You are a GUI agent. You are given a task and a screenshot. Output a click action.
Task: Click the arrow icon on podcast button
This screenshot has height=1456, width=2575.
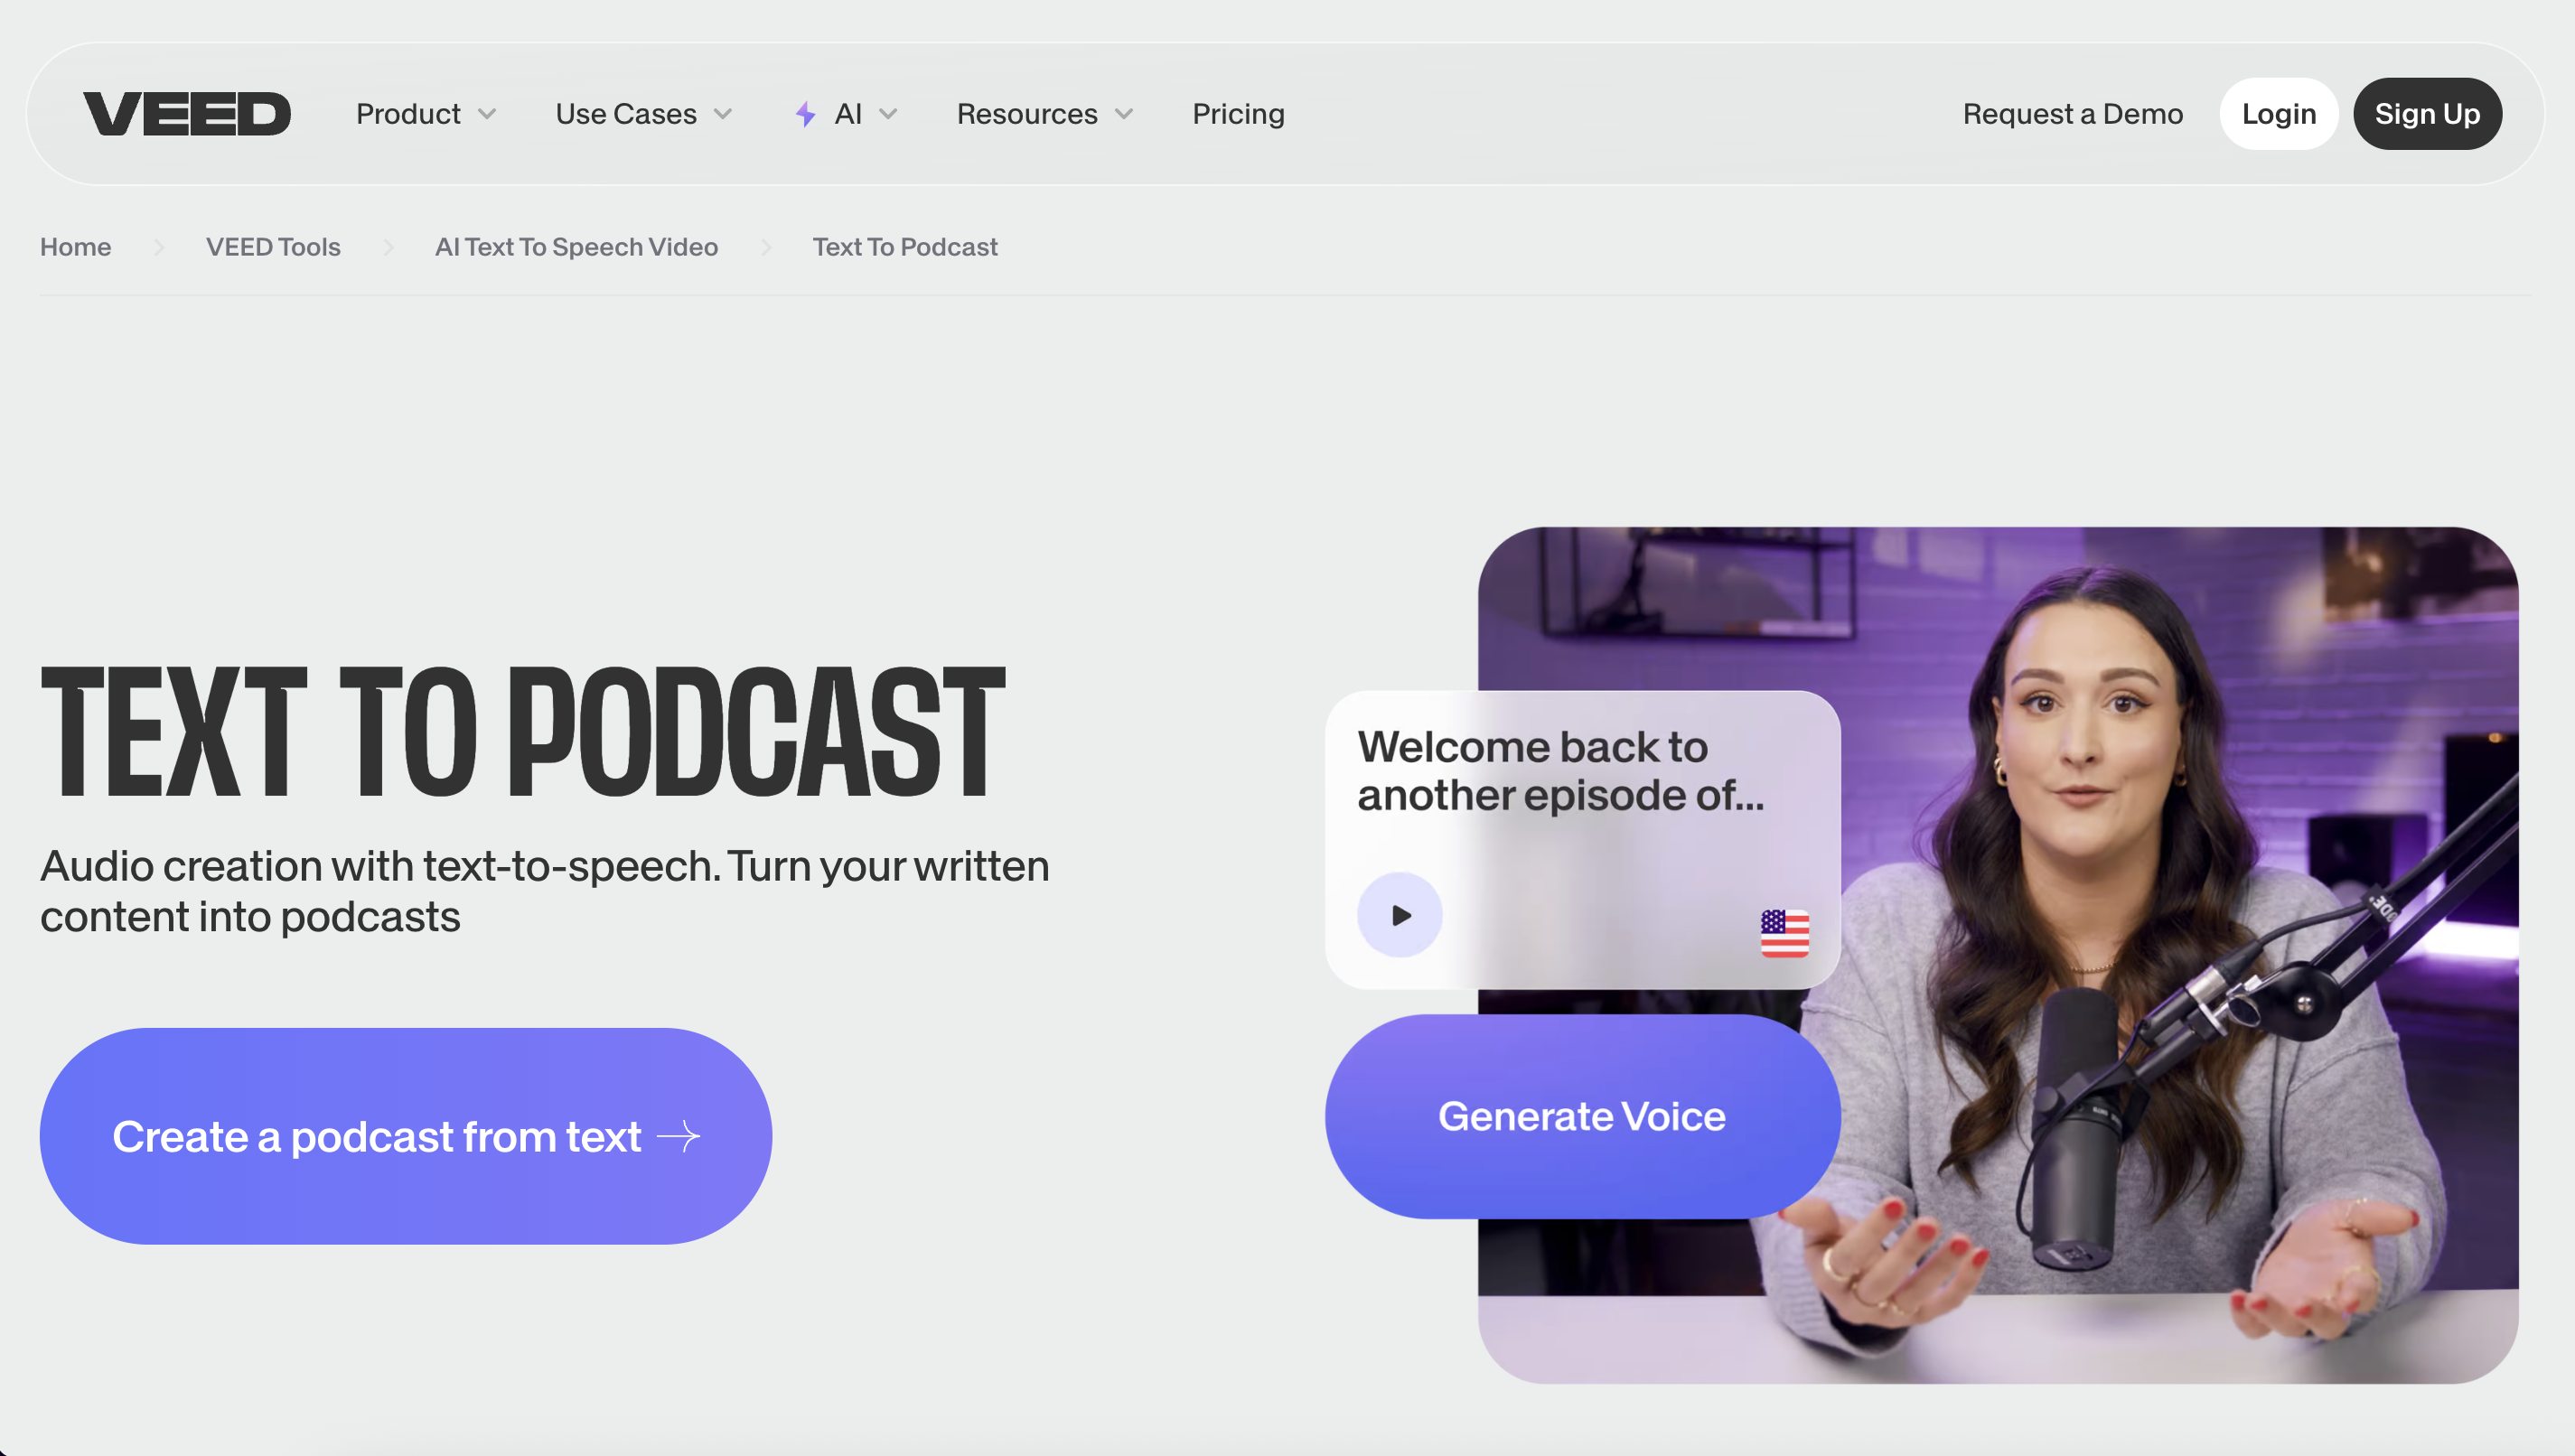679,1136
